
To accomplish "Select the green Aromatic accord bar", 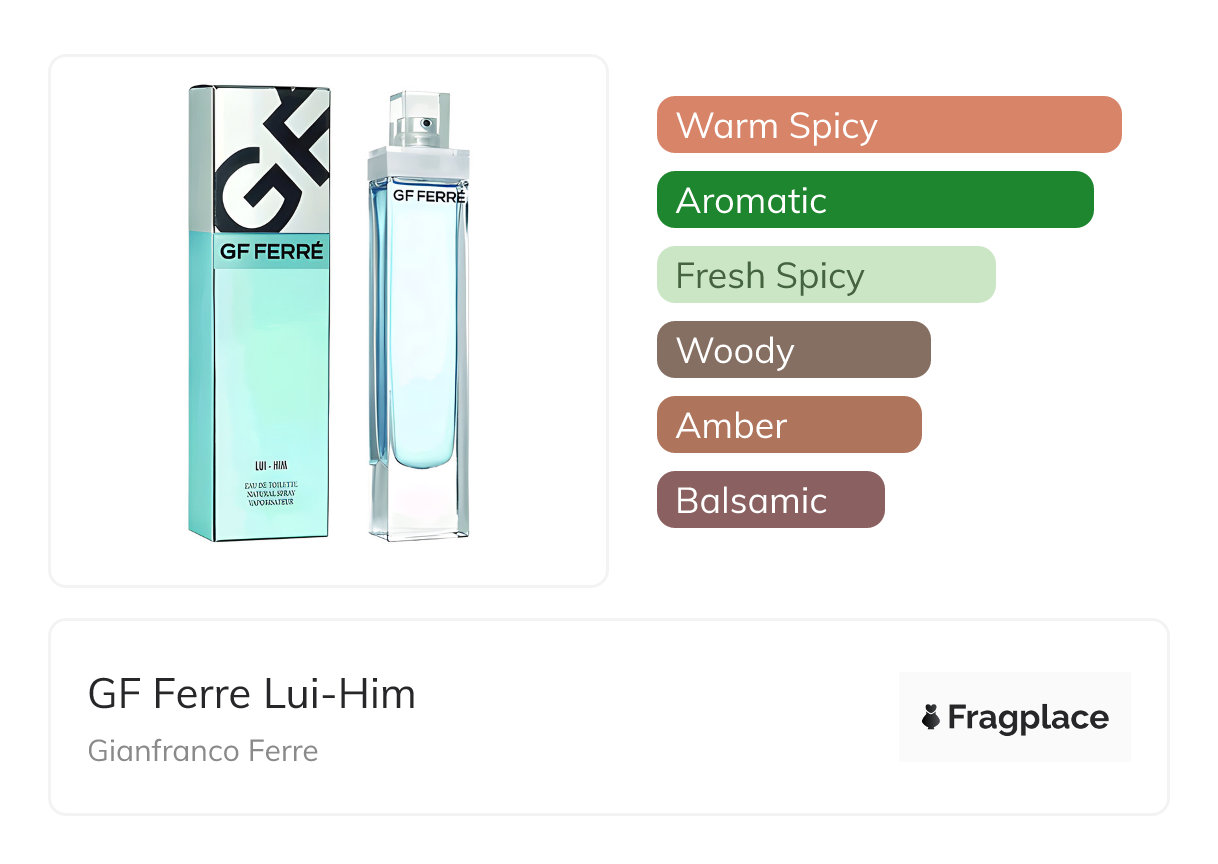I will coord(874,200).
